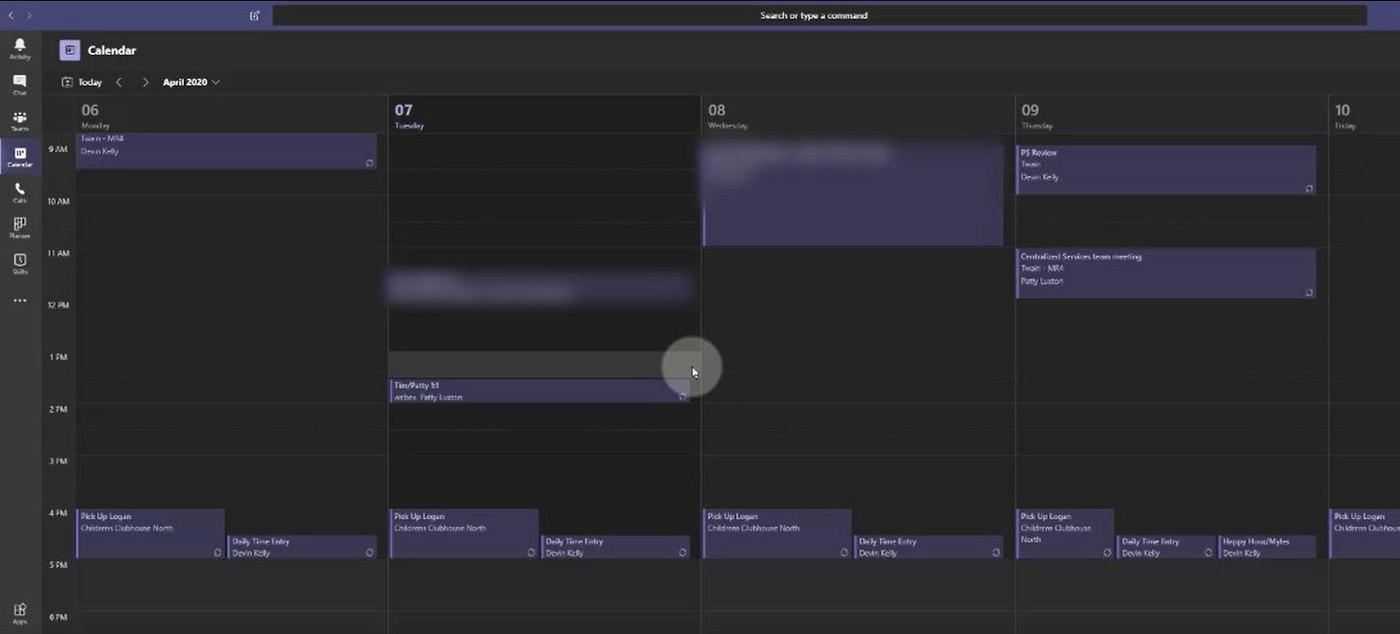1400x634 pixels.
Task: Open the Teams section
Action: click(19, 120)
